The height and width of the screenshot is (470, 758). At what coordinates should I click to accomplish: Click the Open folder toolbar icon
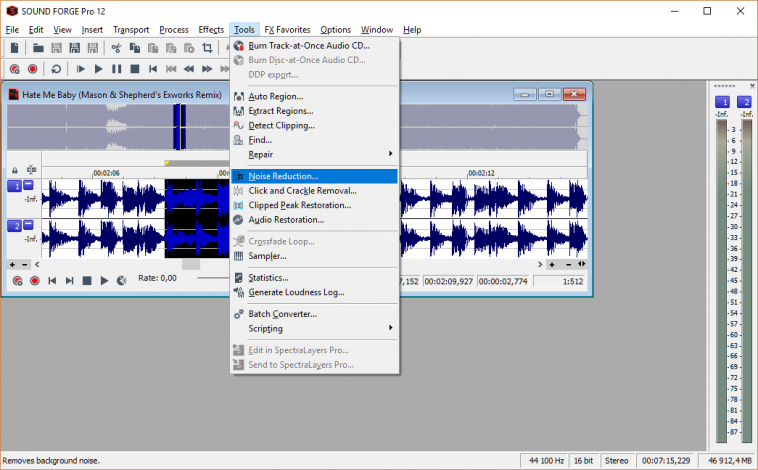click(38, 48)
